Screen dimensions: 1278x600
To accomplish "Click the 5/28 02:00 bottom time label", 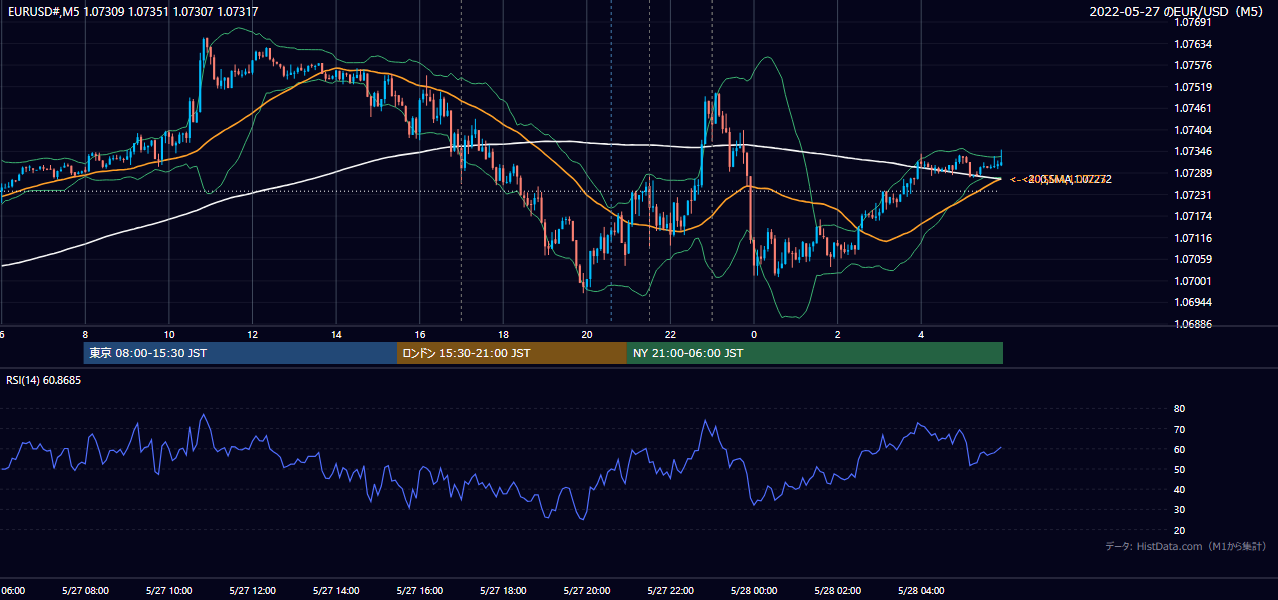I will pyautogui.click(x=838, y=591).
